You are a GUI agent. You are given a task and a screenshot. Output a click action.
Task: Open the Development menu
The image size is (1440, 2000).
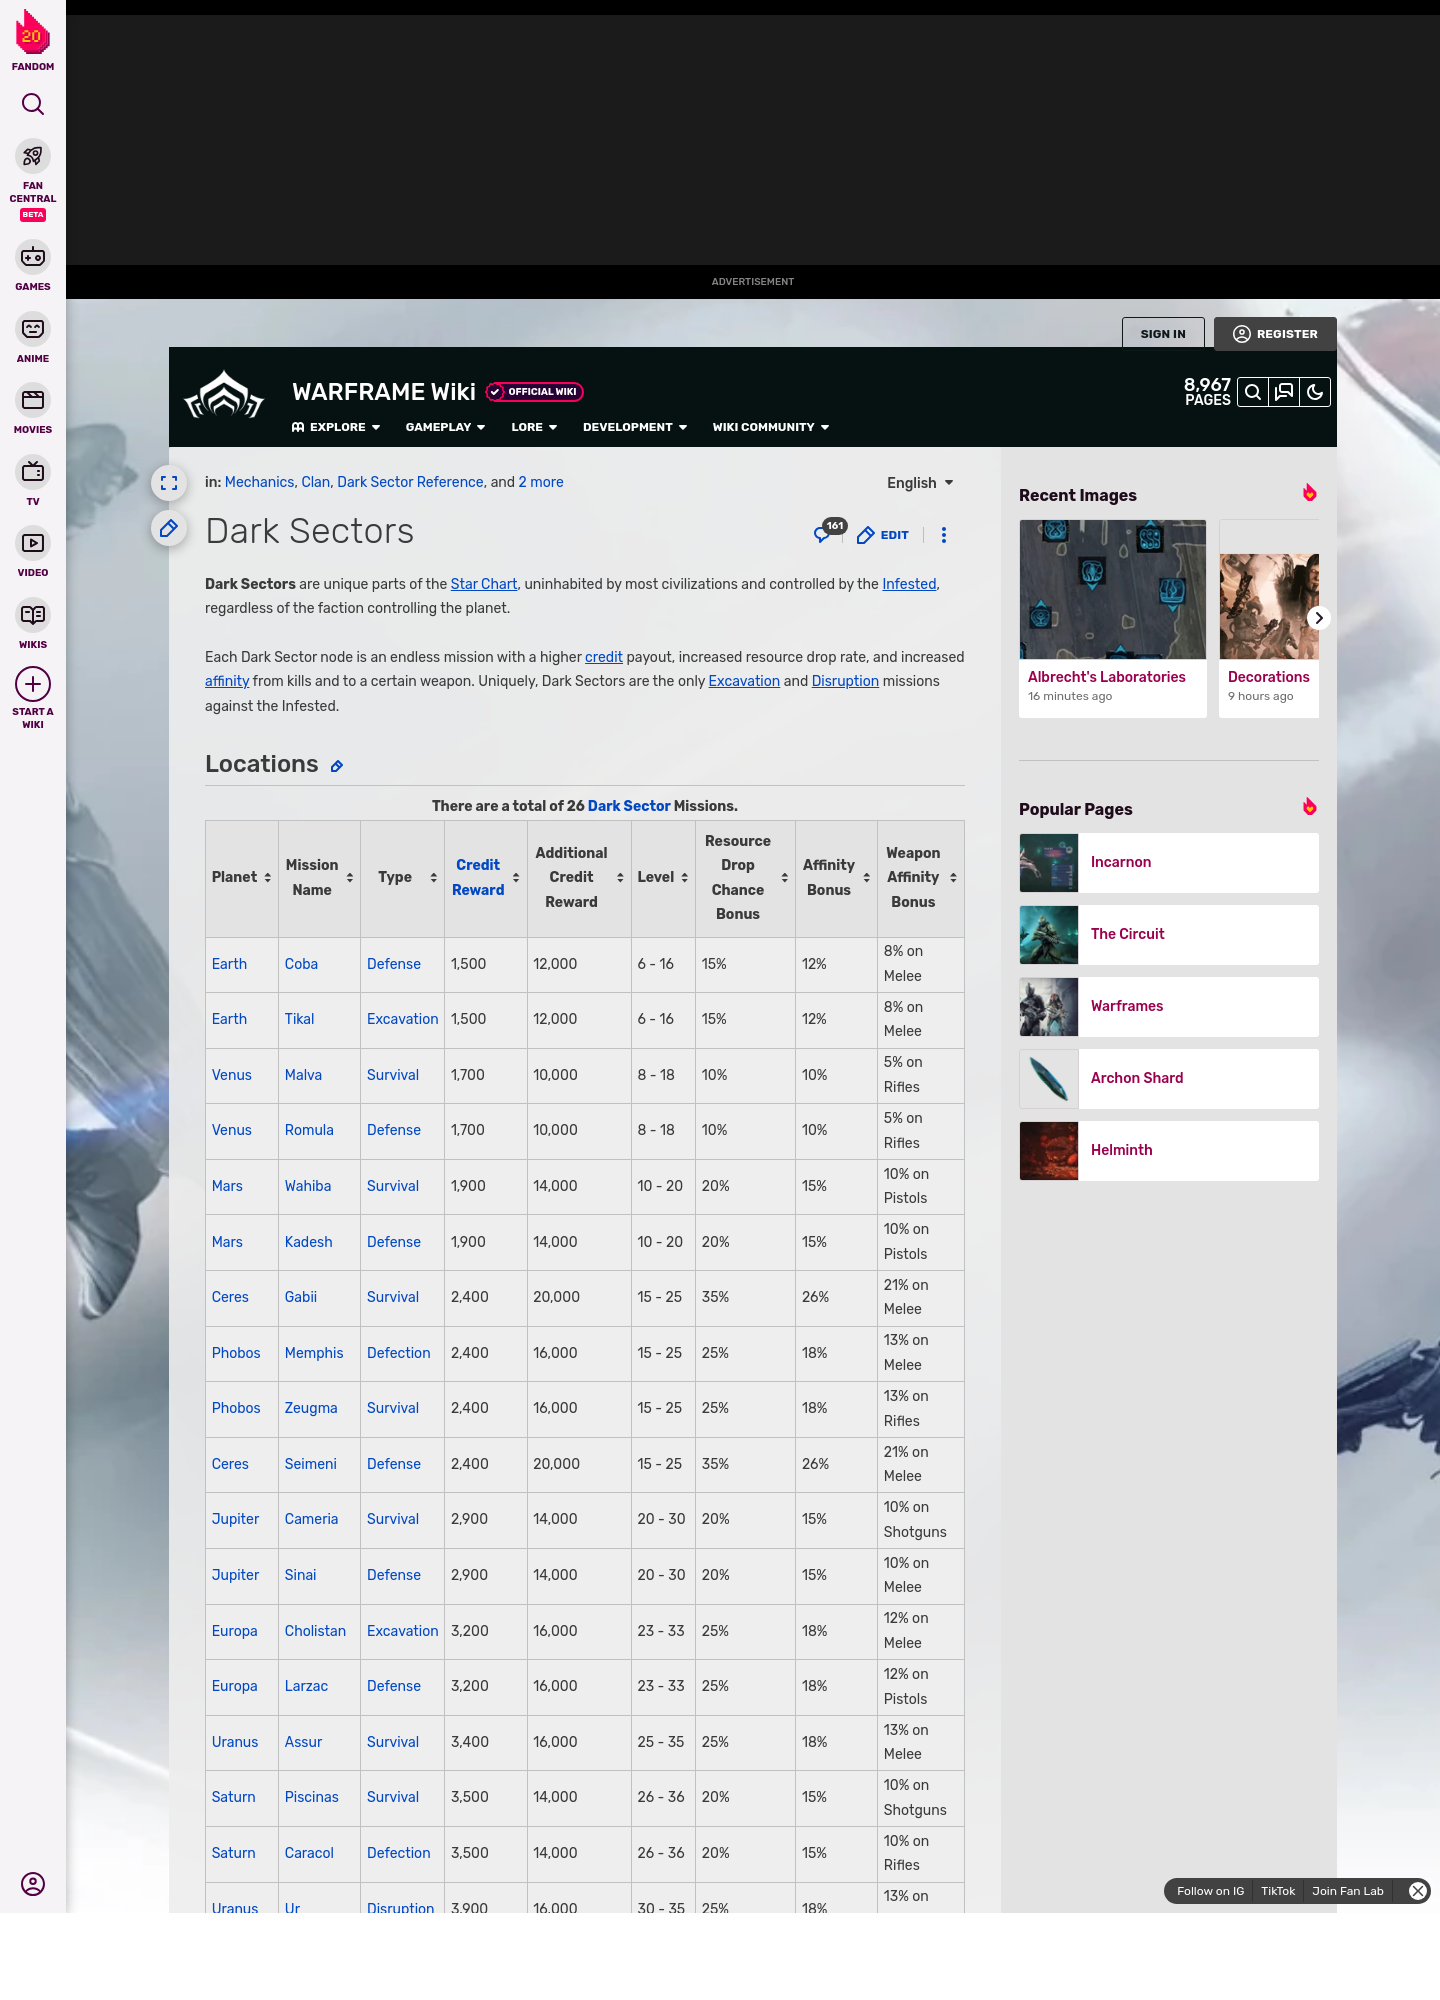[635, 427]
